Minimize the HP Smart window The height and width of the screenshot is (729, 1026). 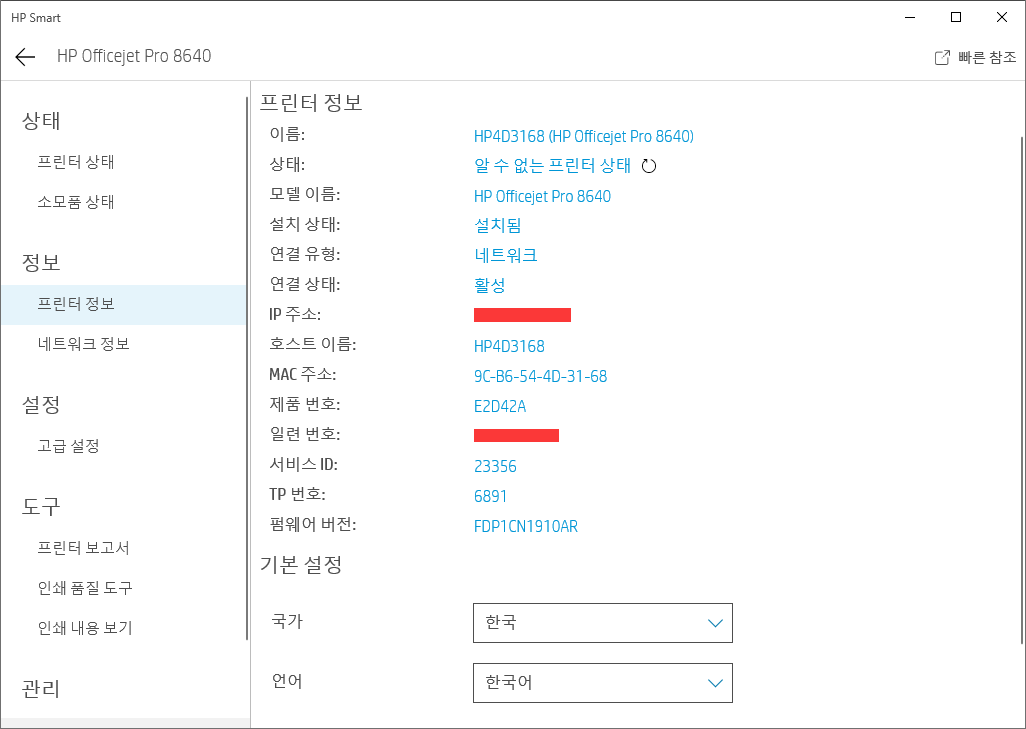pyautogui.click(x=910, y=18)
